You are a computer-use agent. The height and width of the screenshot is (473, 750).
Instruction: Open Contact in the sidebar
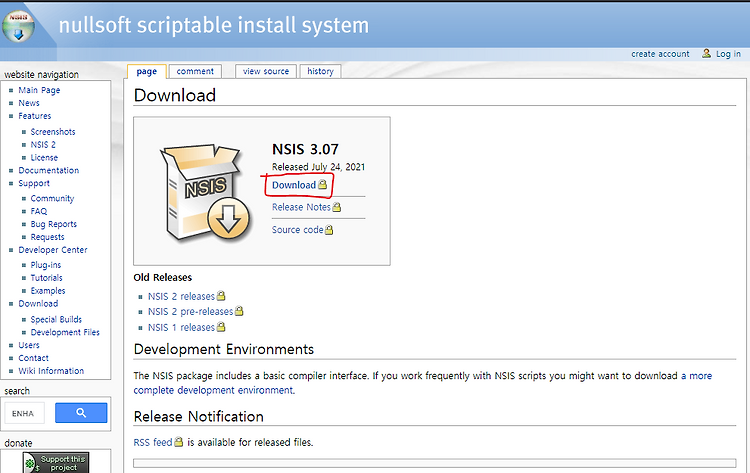click(33, 358)
